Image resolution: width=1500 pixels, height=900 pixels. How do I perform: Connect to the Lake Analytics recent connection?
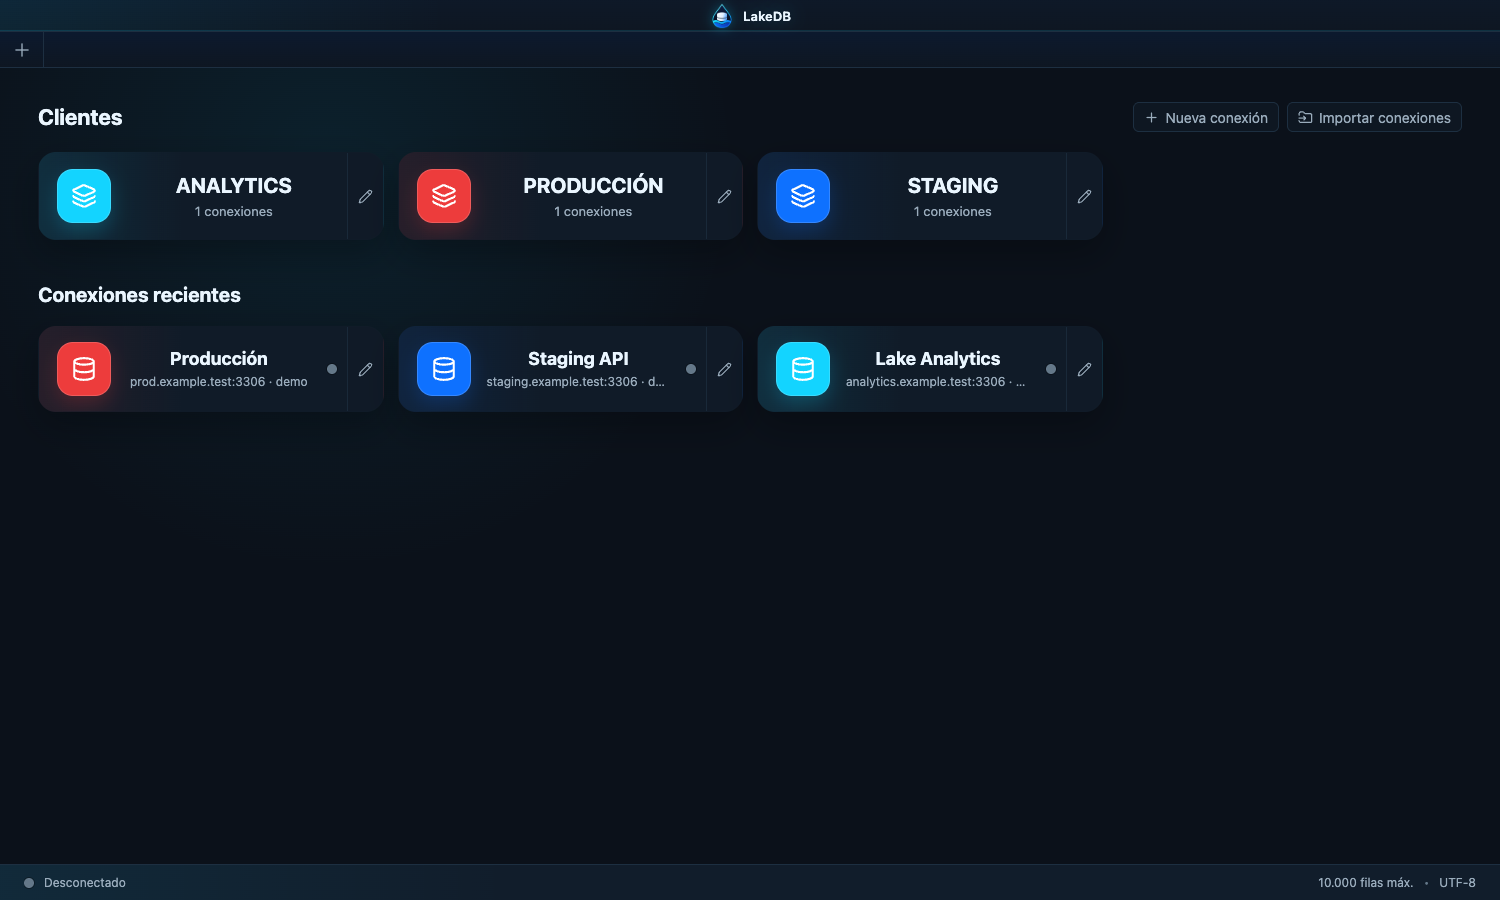coord(912,369)
